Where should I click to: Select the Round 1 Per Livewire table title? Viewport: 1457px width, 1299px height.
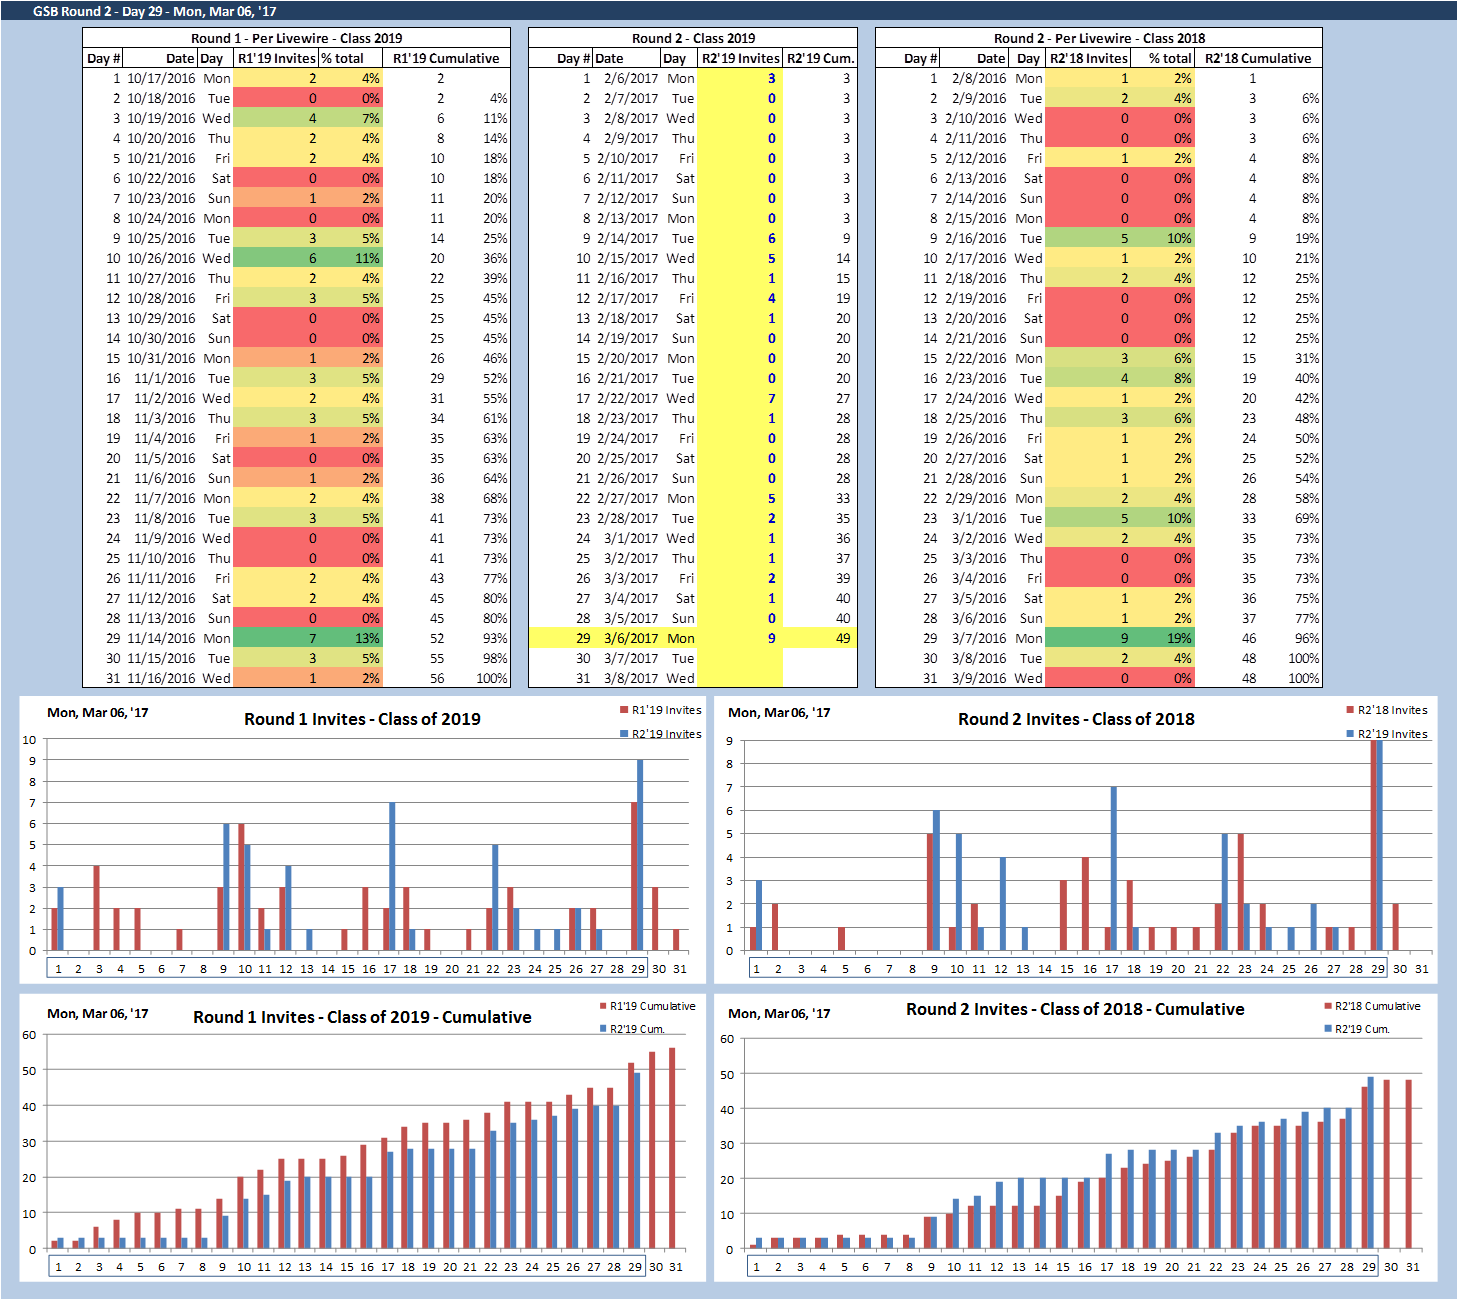coord(296,38)
